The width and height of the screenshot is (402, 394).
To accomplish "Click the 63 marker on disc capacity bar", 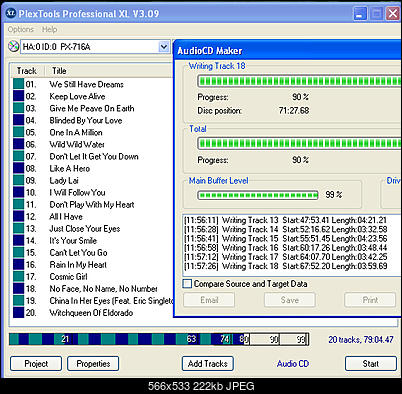I will point(191,339).
